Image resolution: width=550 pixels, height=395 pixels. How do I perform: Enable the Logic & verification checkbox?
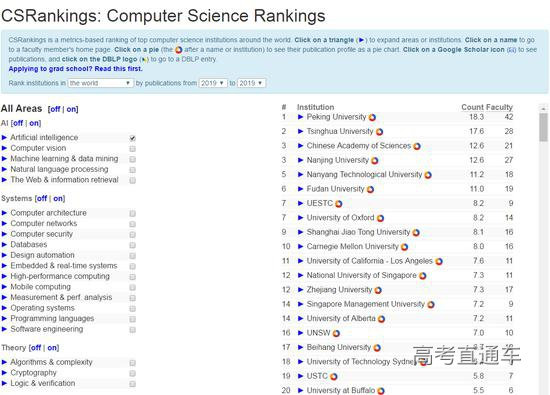click(133, 384)
